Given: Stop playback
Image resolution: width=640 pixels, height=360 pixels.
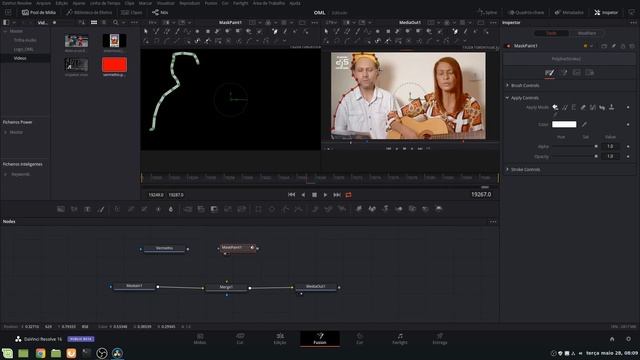Looking at the screenshot, I should coord(314,195).
